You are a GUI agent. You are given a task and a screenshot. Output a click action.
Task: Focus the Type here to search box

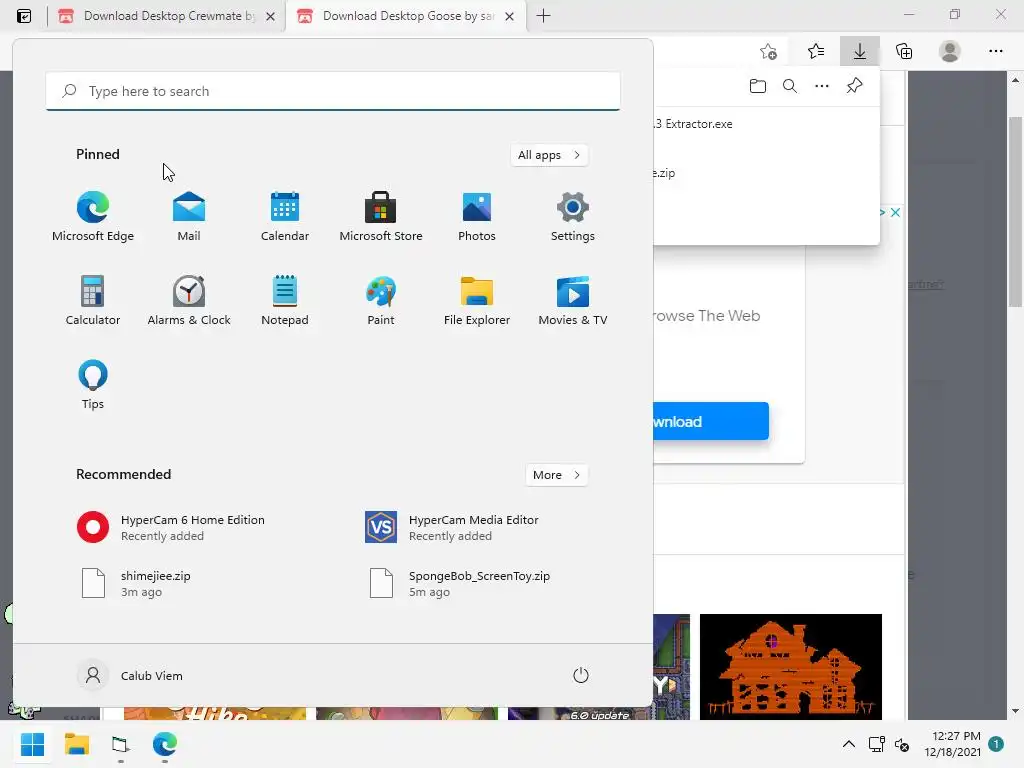click(333, 91)
